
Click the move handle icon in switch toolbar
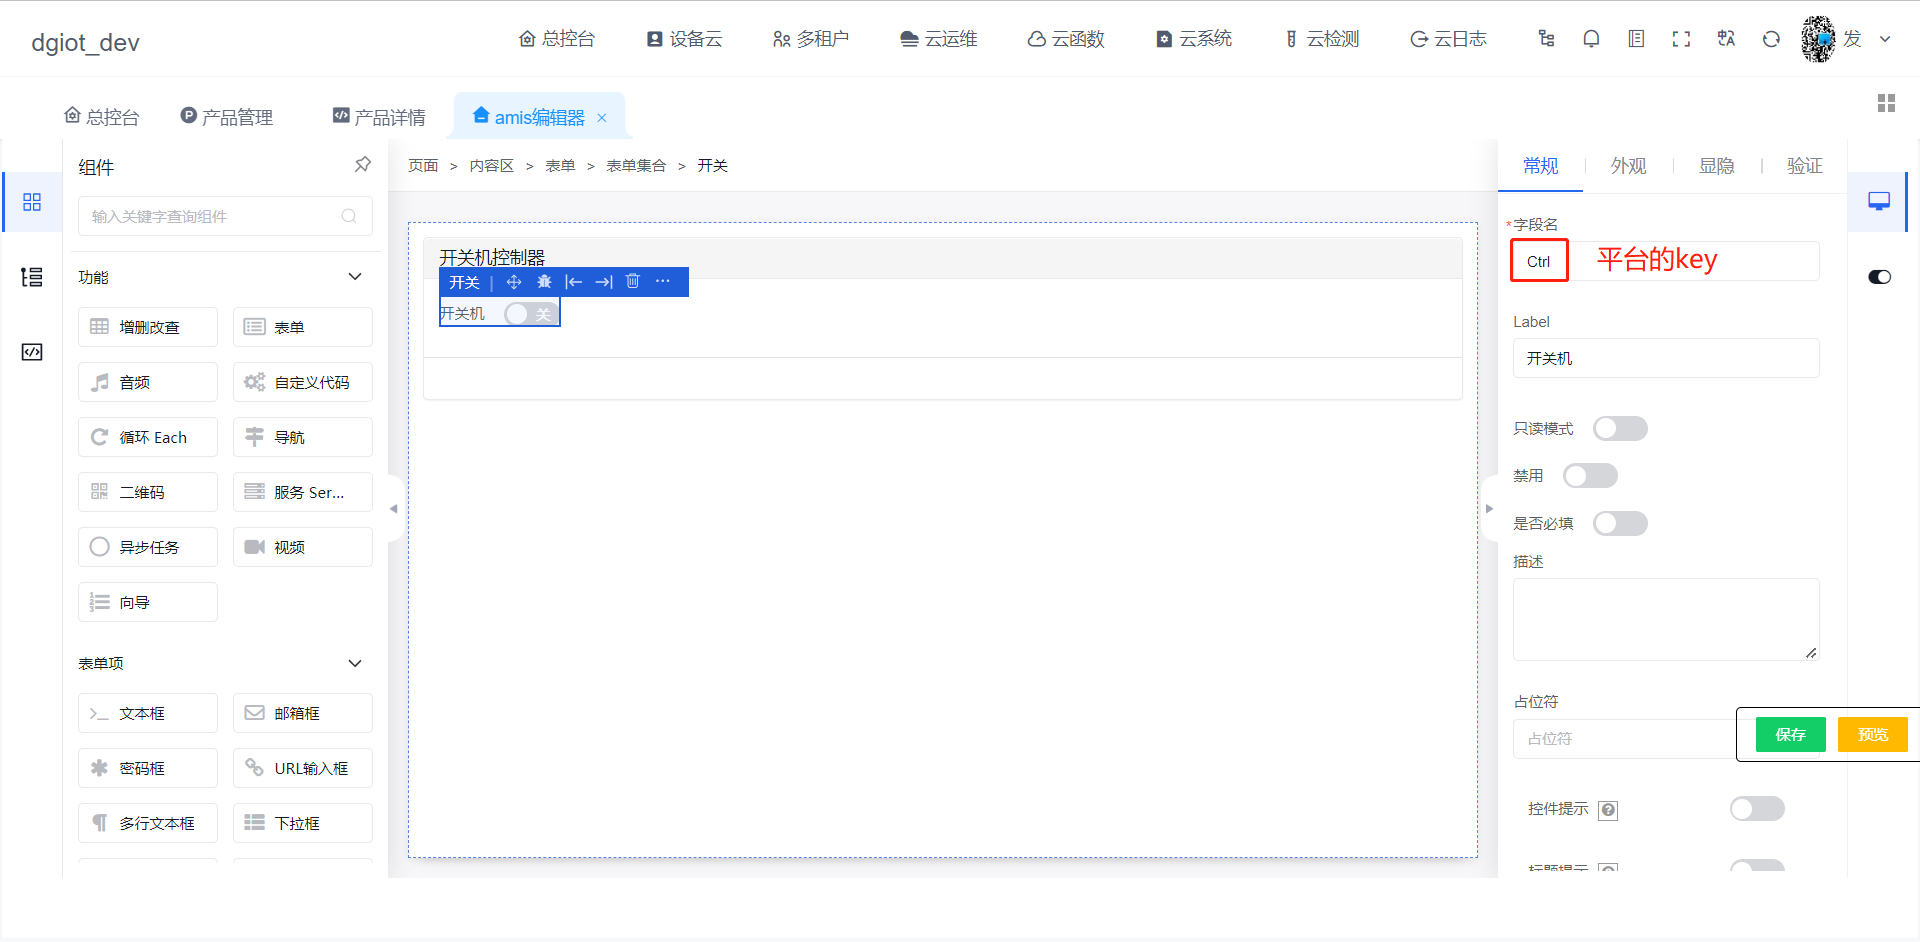click(514, 282)
